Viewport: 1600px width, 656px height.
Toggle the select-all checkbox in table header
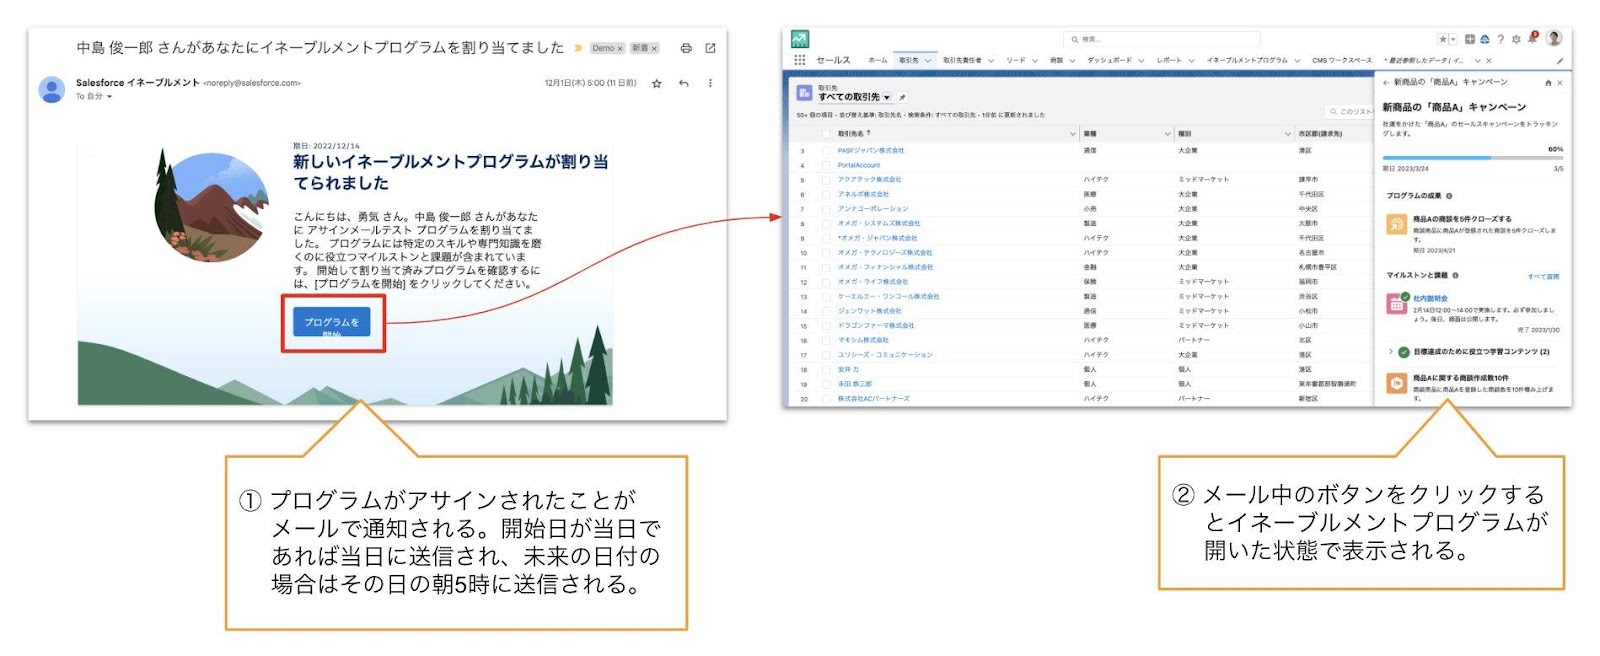826,134
